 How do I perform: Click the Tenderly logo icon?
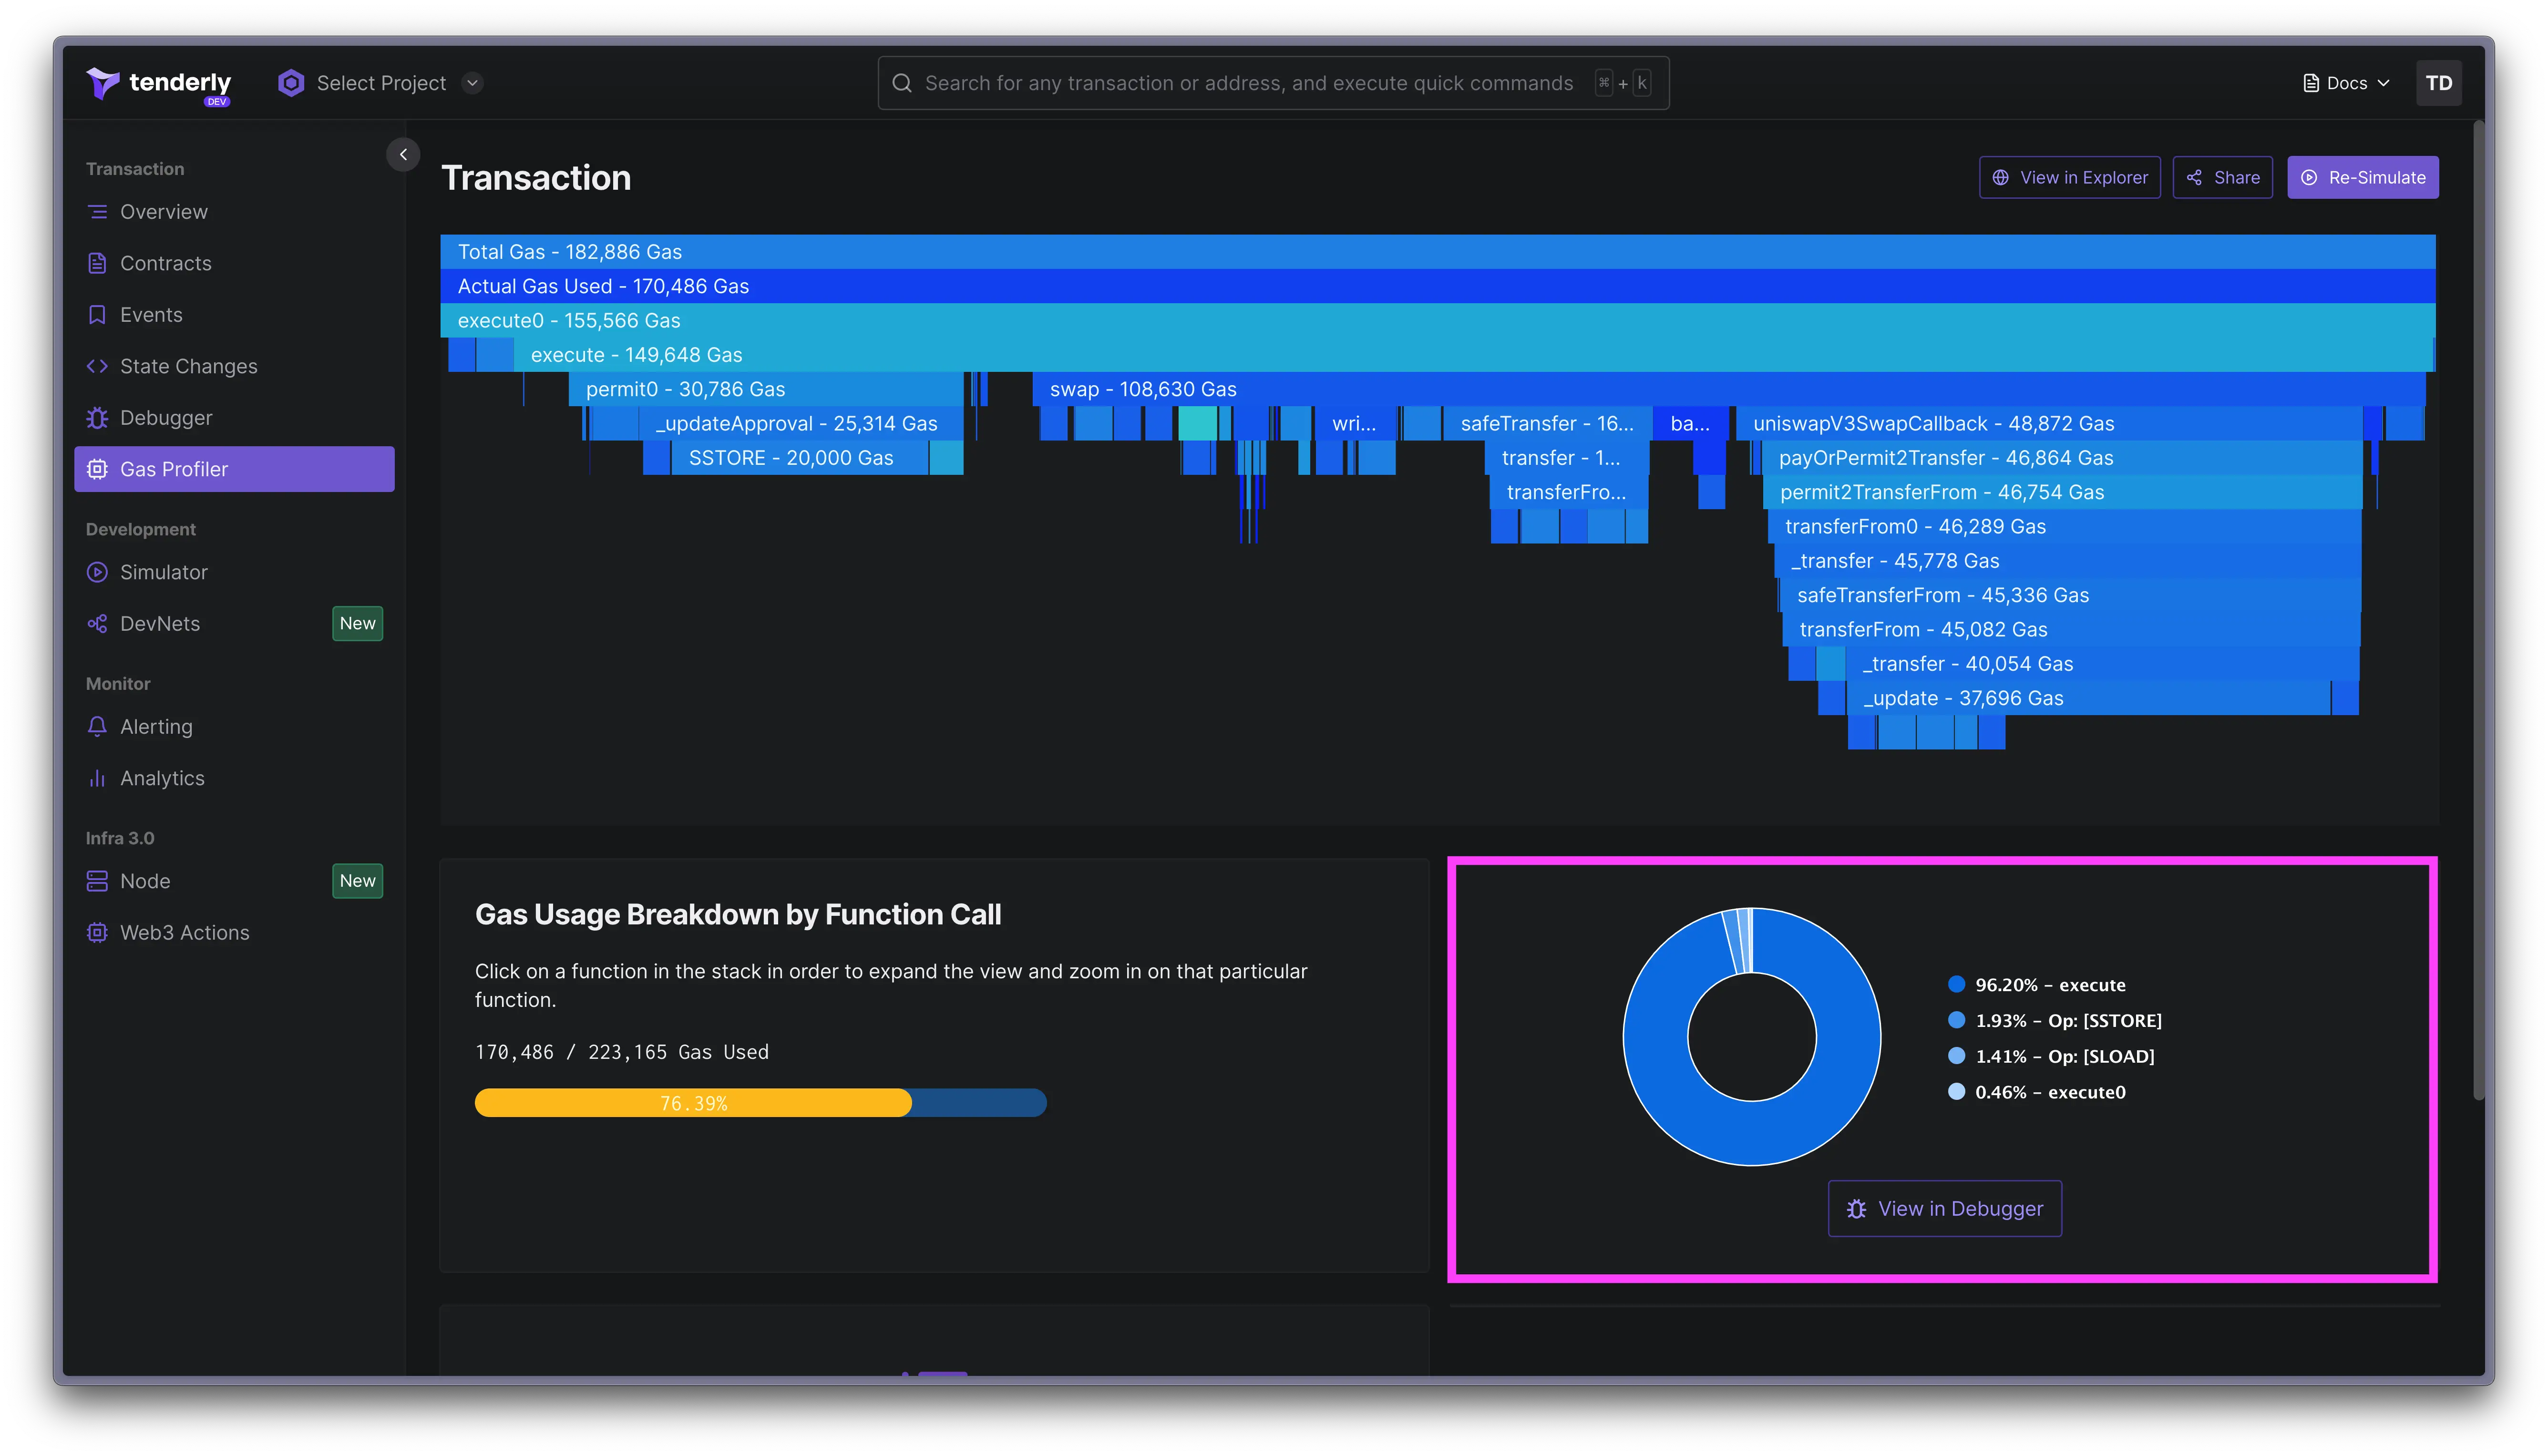coord(102,83)
